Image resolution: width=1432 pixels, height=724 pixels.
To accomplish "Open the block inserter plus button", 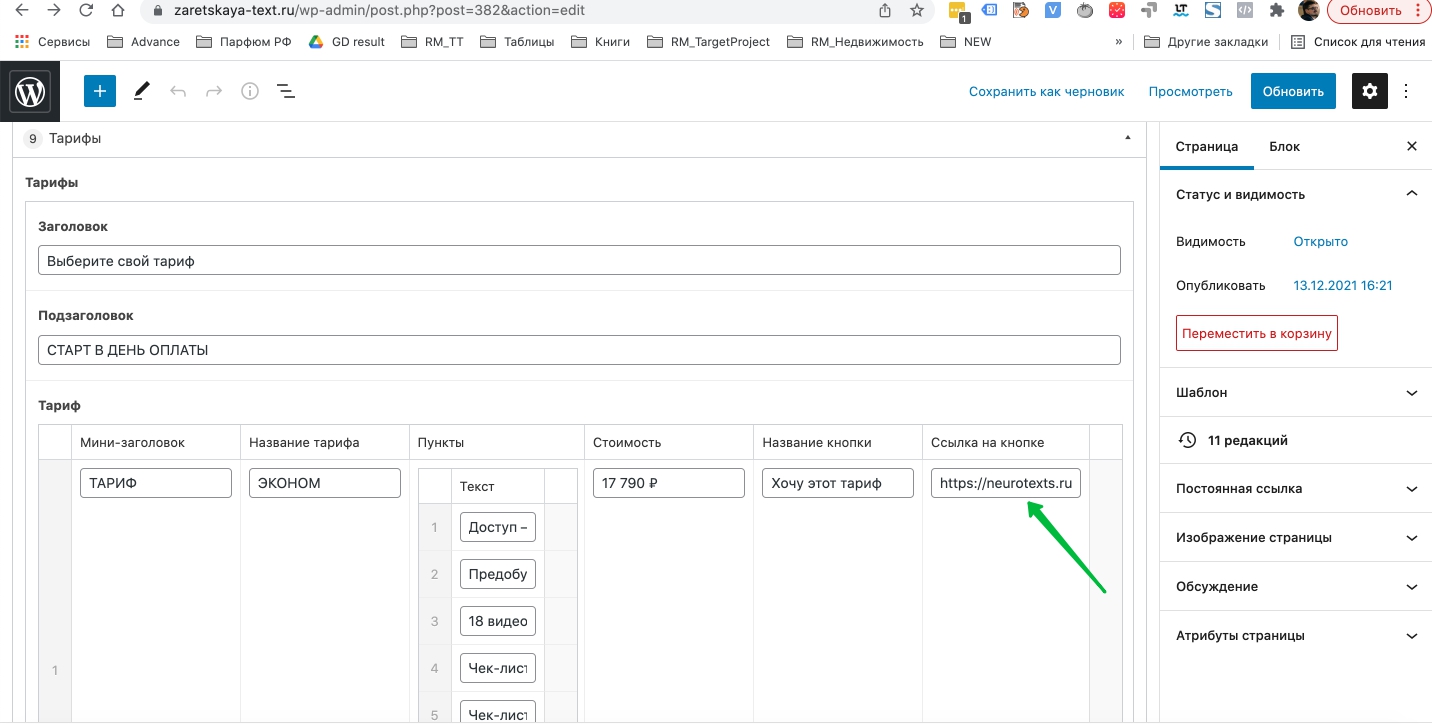I will tap(100, 91).
